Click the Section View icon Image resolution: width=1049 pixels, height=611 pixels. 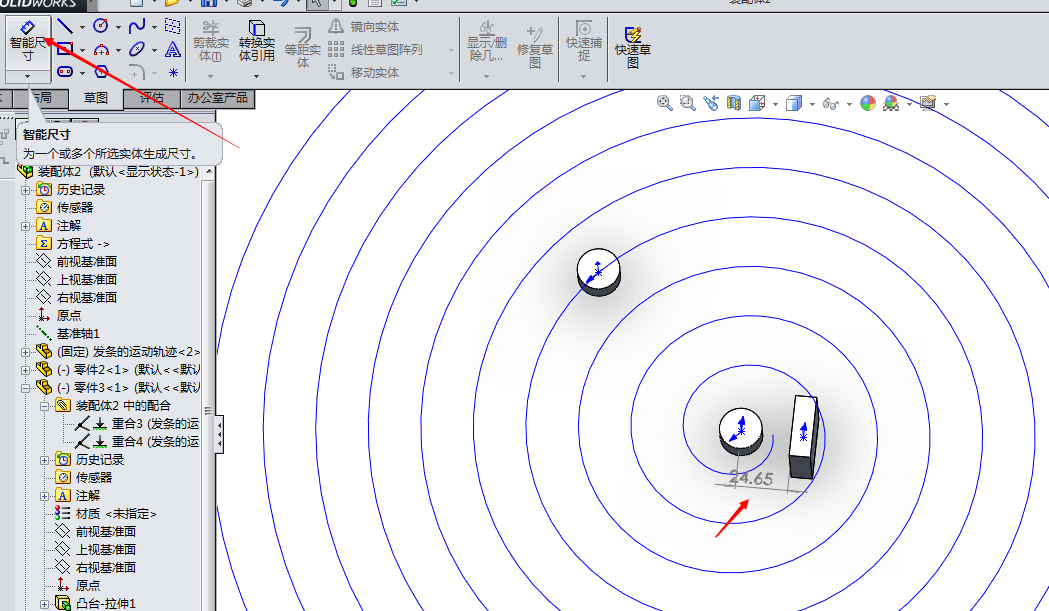(x=734, y=103)
